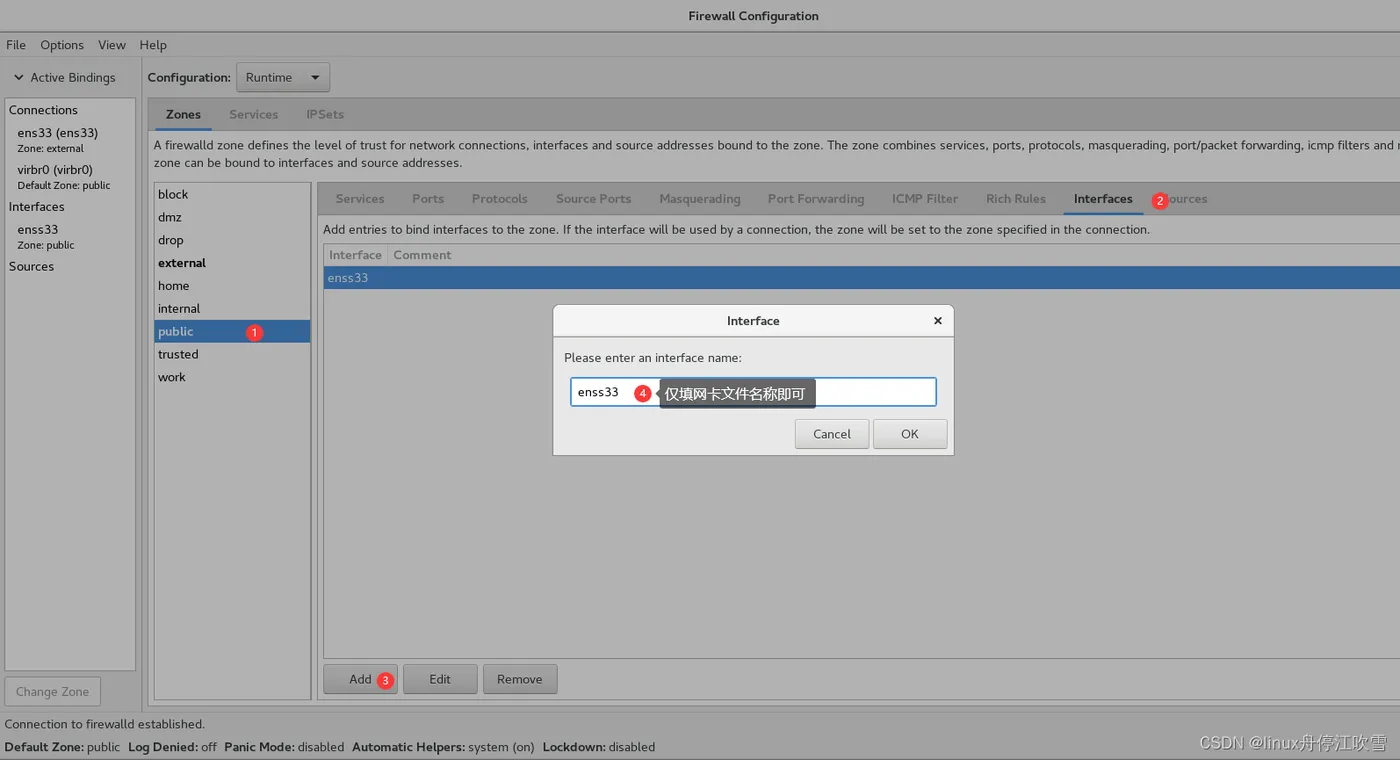Click the Comment column header
Viewport: 1400px width, 760px height.
(x=422, y=255)
